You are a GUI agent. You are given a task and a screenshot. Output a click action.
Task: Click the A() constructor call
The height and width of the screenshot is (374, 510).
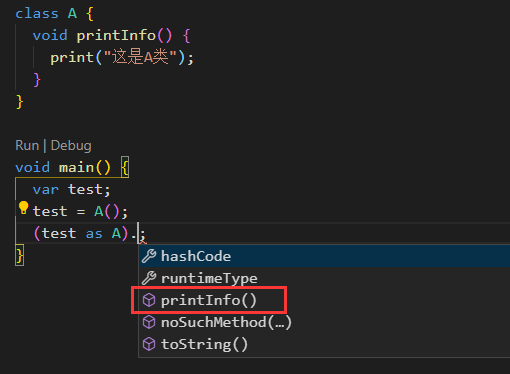click(x=107, y=211)
